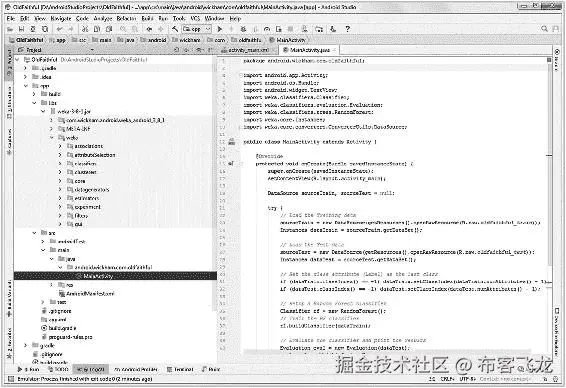Screen dimensions: 566x388
Task: Click the wickham breadcrumb
Action: tap(187, 40)
